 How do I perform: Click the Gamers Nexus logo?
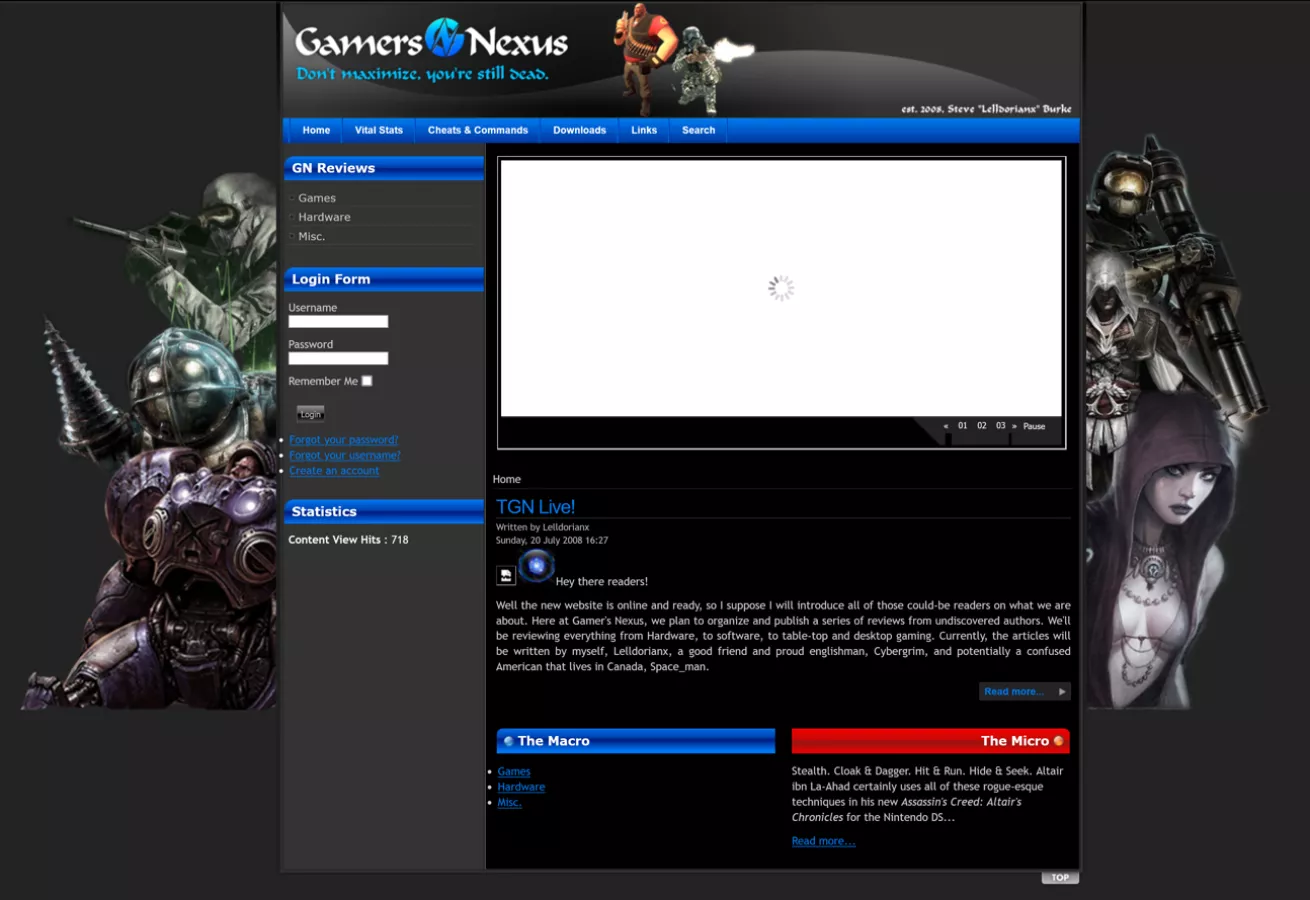pyautogui.click(x=431, y=43)
